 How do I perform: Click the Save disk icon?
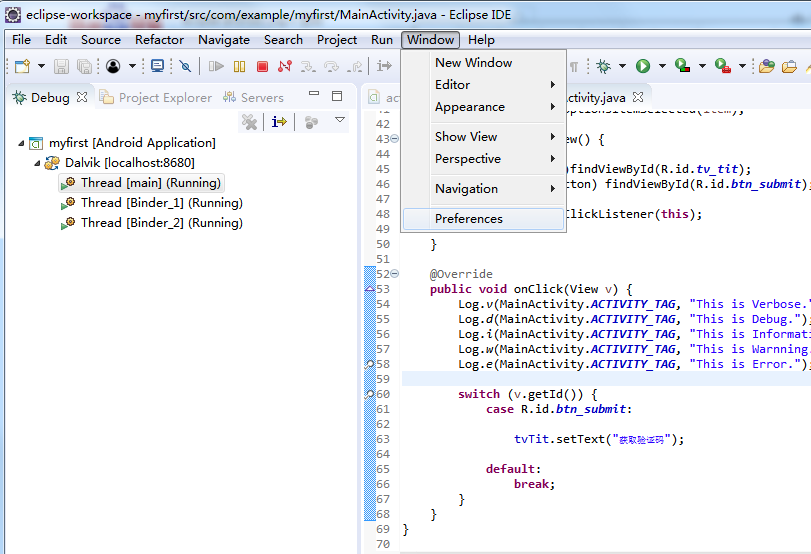[x=62, y=66]
